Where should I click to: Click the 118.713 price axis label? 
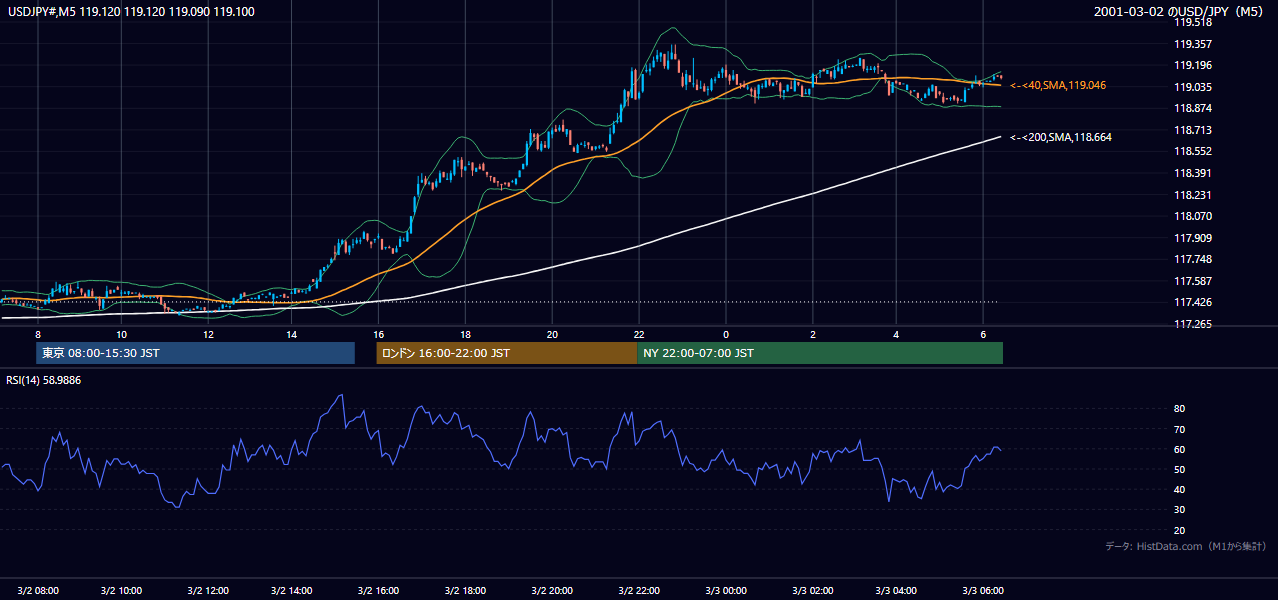[1193, 130]
